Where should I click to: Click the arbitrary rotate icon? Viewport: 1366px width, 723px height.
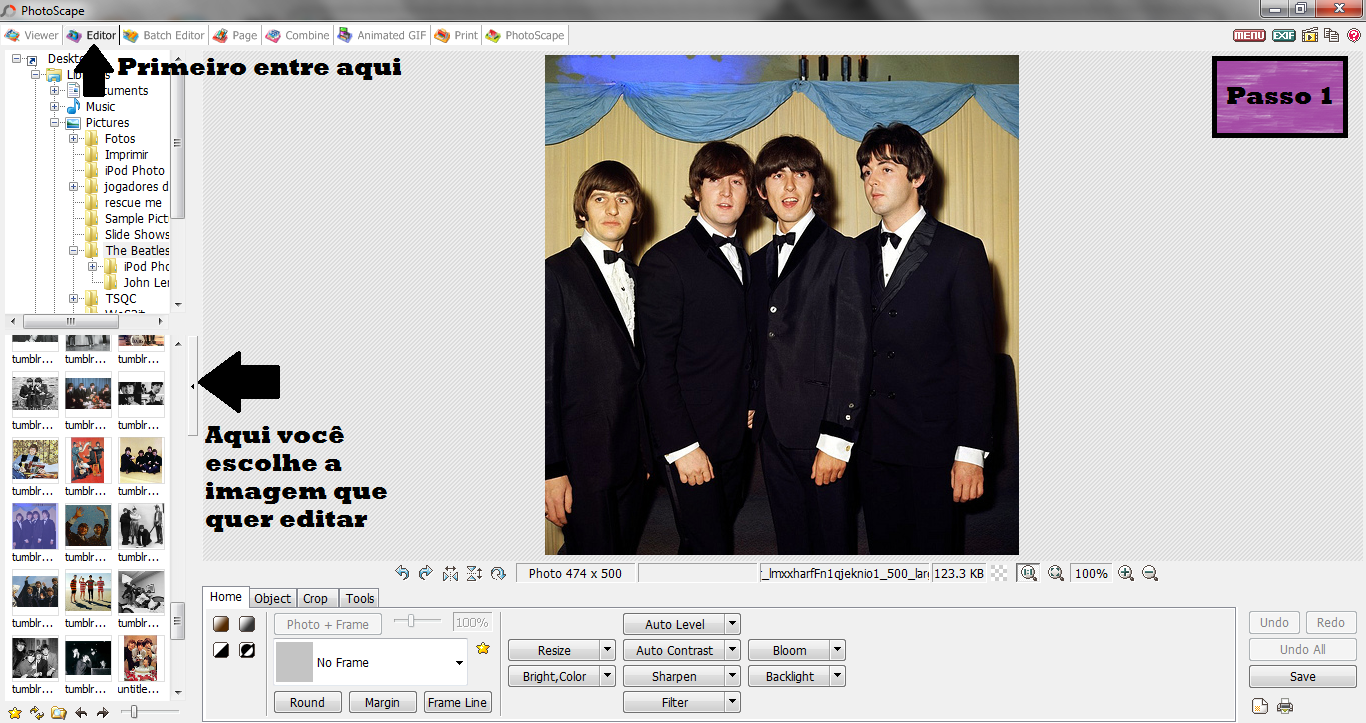[498, 573]
